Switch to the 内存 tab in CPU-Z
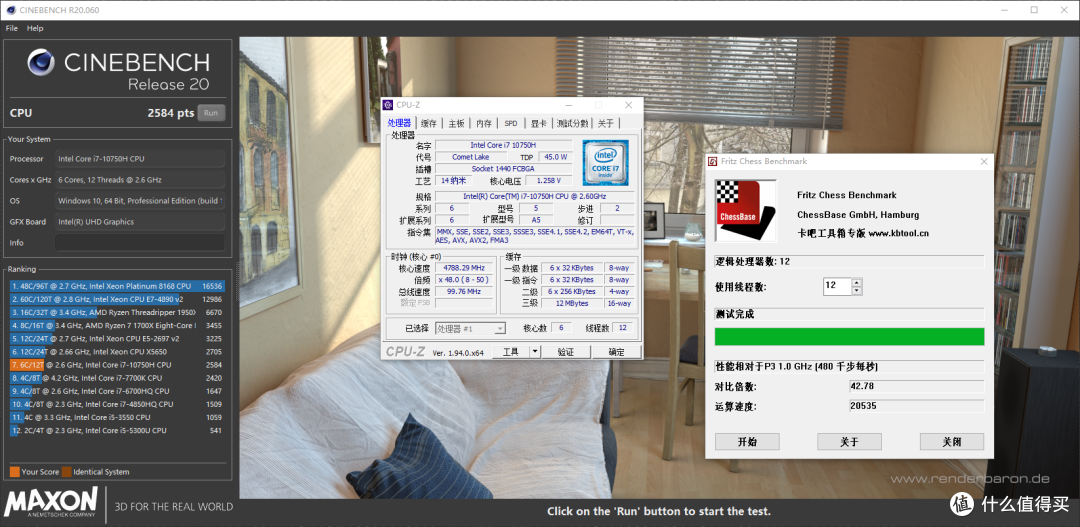The height and width of the screenshot is (527, 1080). pyautogui.click(x=484, y=123)
